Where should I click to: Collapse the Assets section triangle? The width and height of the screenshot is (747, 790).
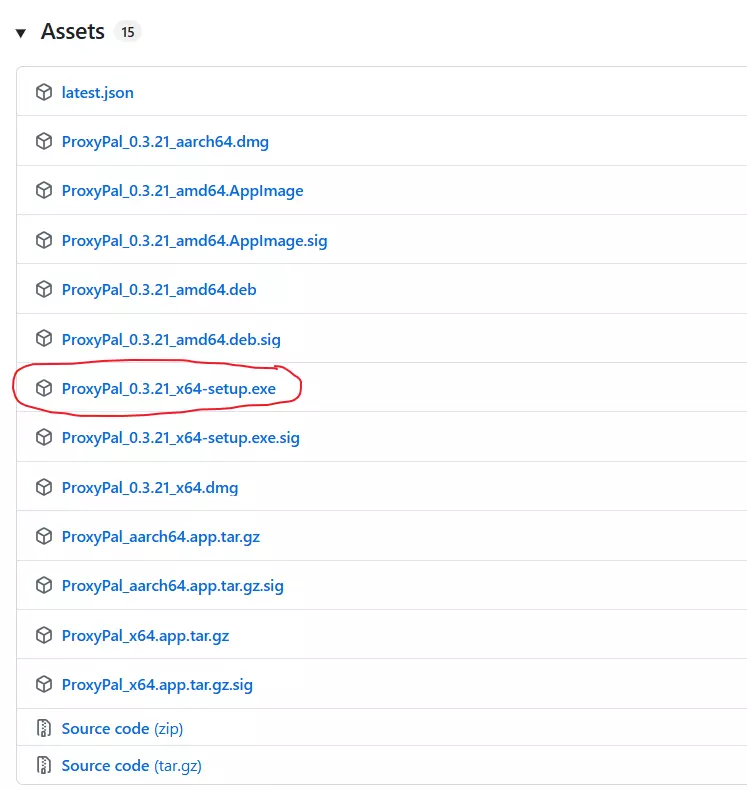click(x=21, y=33)
